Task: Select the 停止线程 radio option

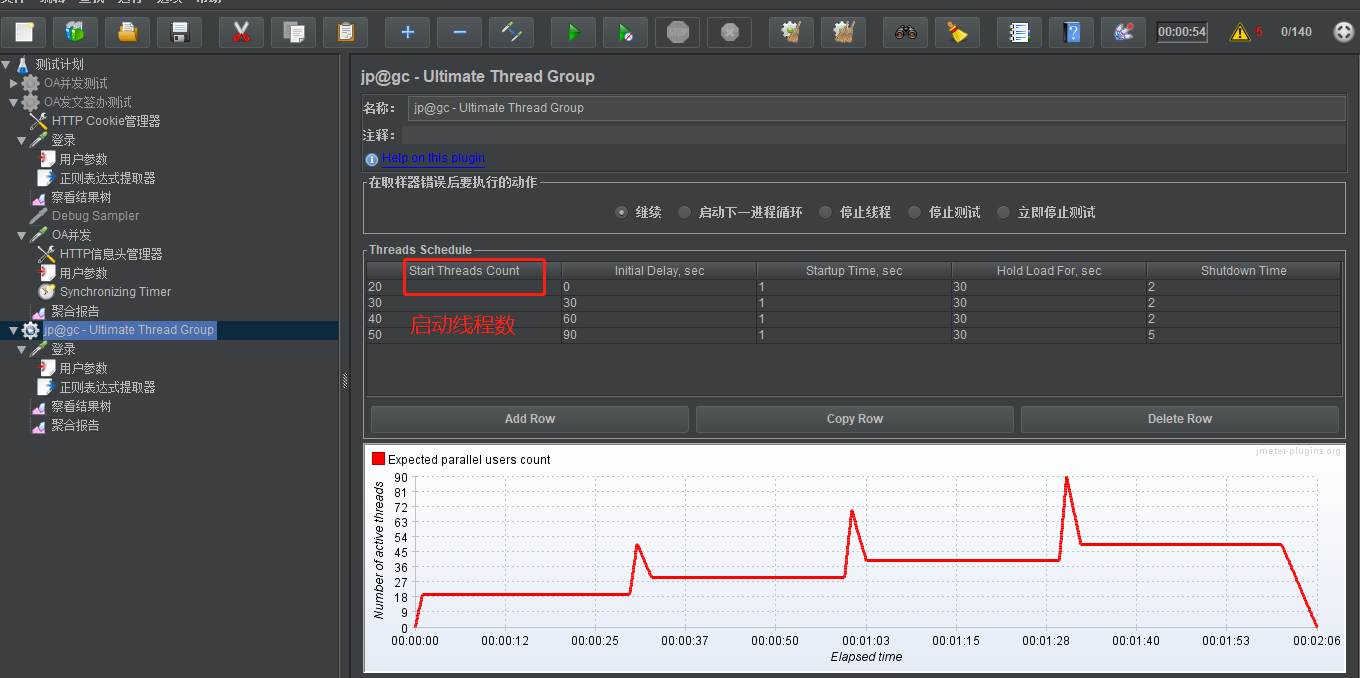Action: [825, 212]
